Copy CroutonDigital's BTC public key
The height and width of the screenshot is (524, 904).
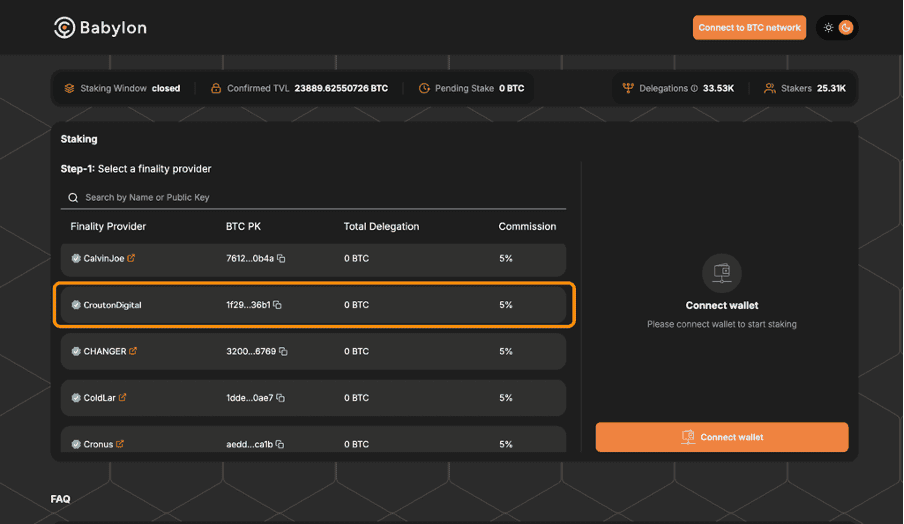point(278,305)
